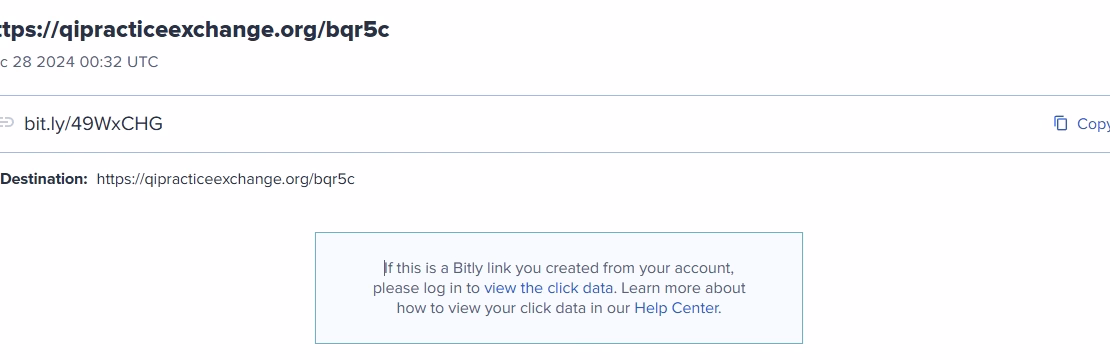This screenshot has height=360, width=1110.
Task: Click the destination URL qipracticeexchange.org/bqr5c below the short link
Action: tap(225, 179)
